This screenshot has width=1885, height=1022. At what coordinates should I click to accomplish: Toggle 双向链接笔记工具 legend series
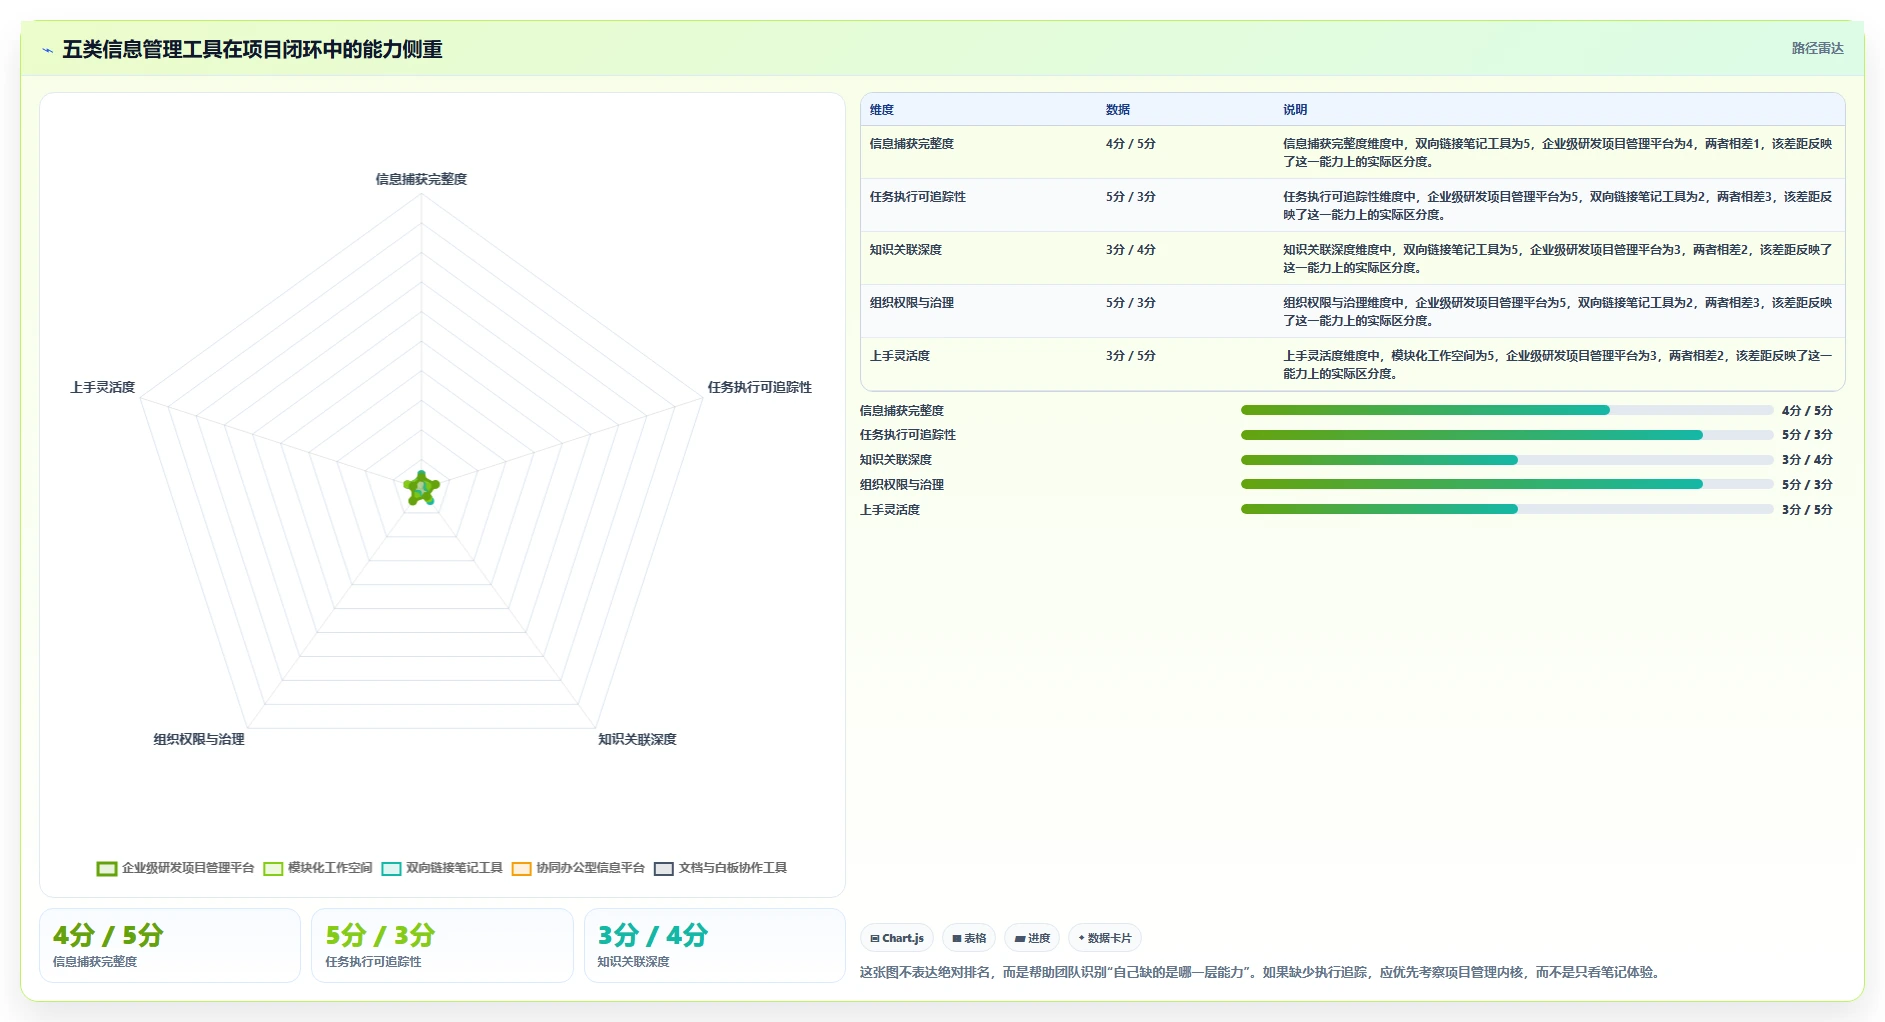coord(442,868)
